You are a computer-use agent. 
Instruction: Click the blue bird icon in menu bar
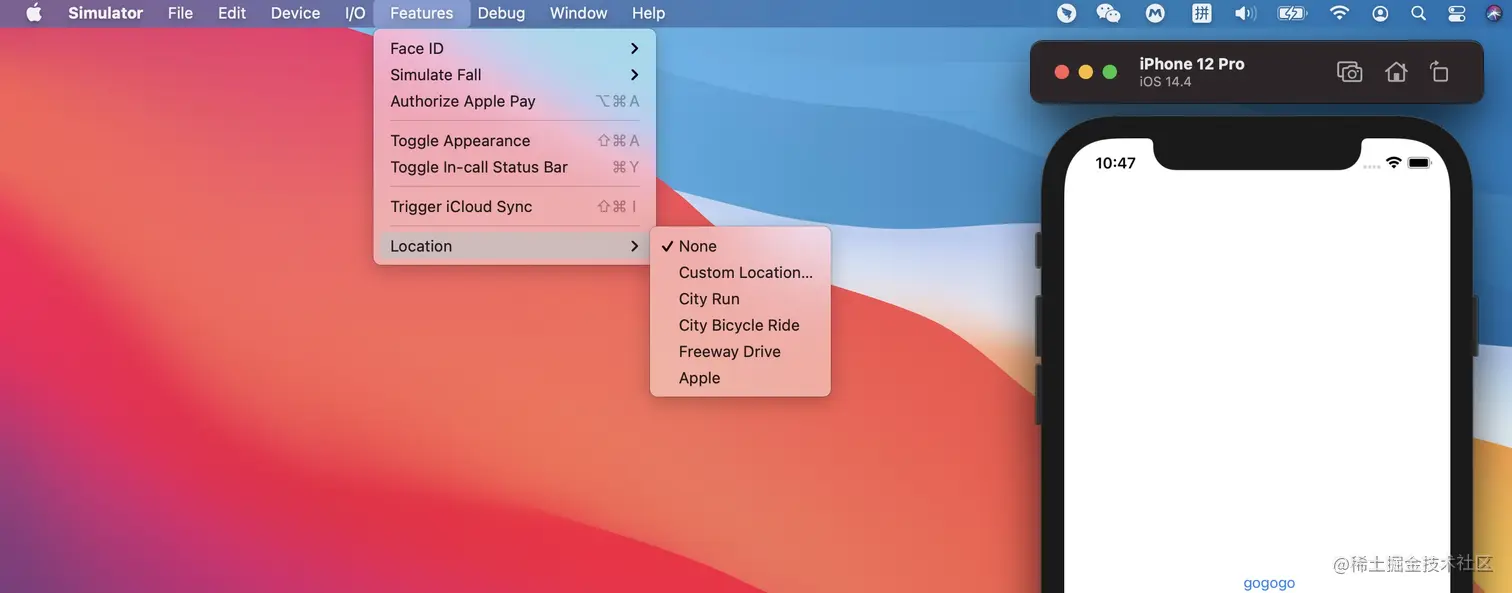(x=1067, y=13)
